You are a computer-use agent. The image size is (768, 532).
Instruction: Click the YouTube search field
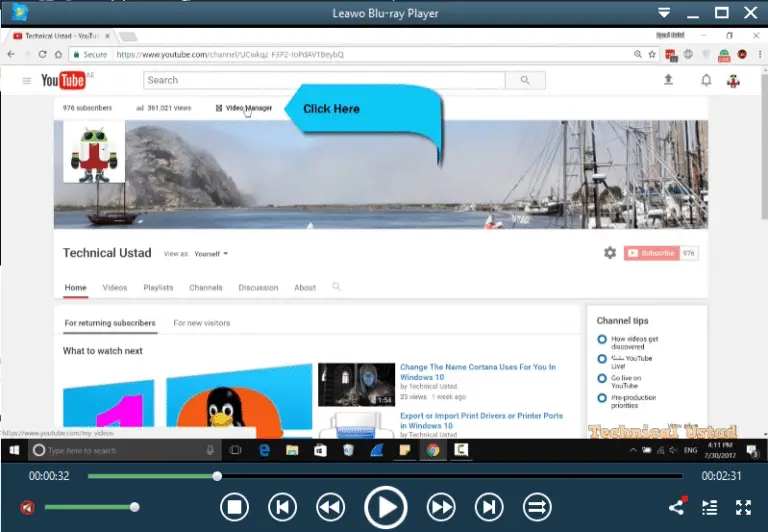click(x=324, y=80)
